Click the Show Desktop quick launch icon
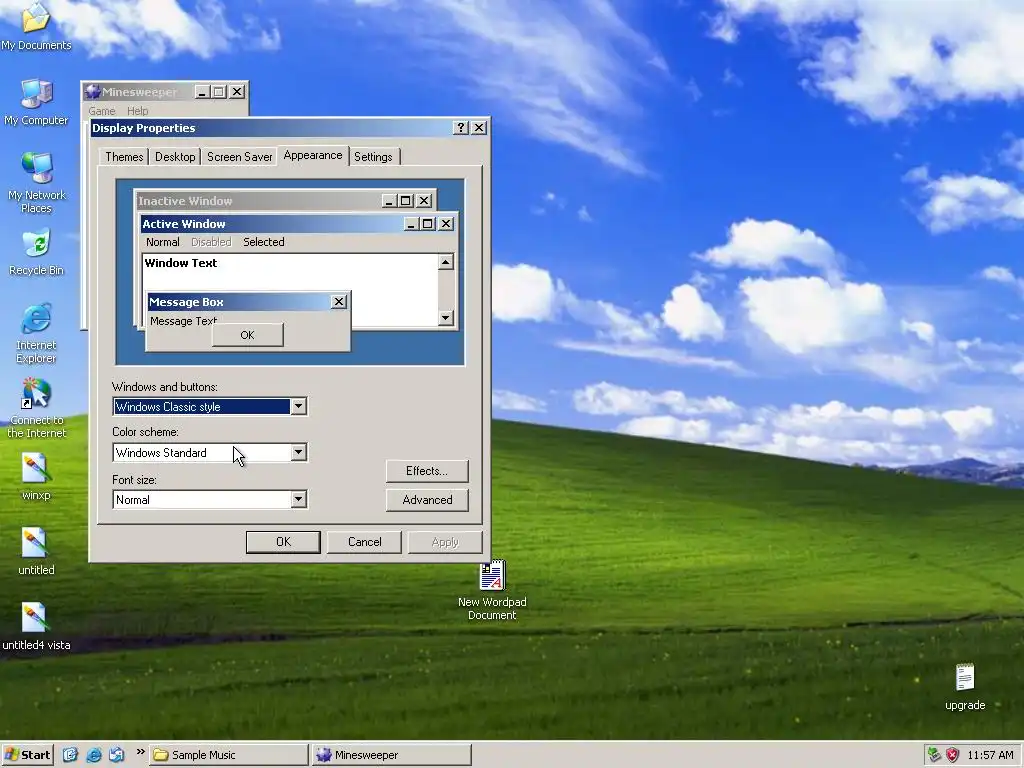The height and width of the screenshot is (768, 1024). pyautogui.click(x=71, y=755)
